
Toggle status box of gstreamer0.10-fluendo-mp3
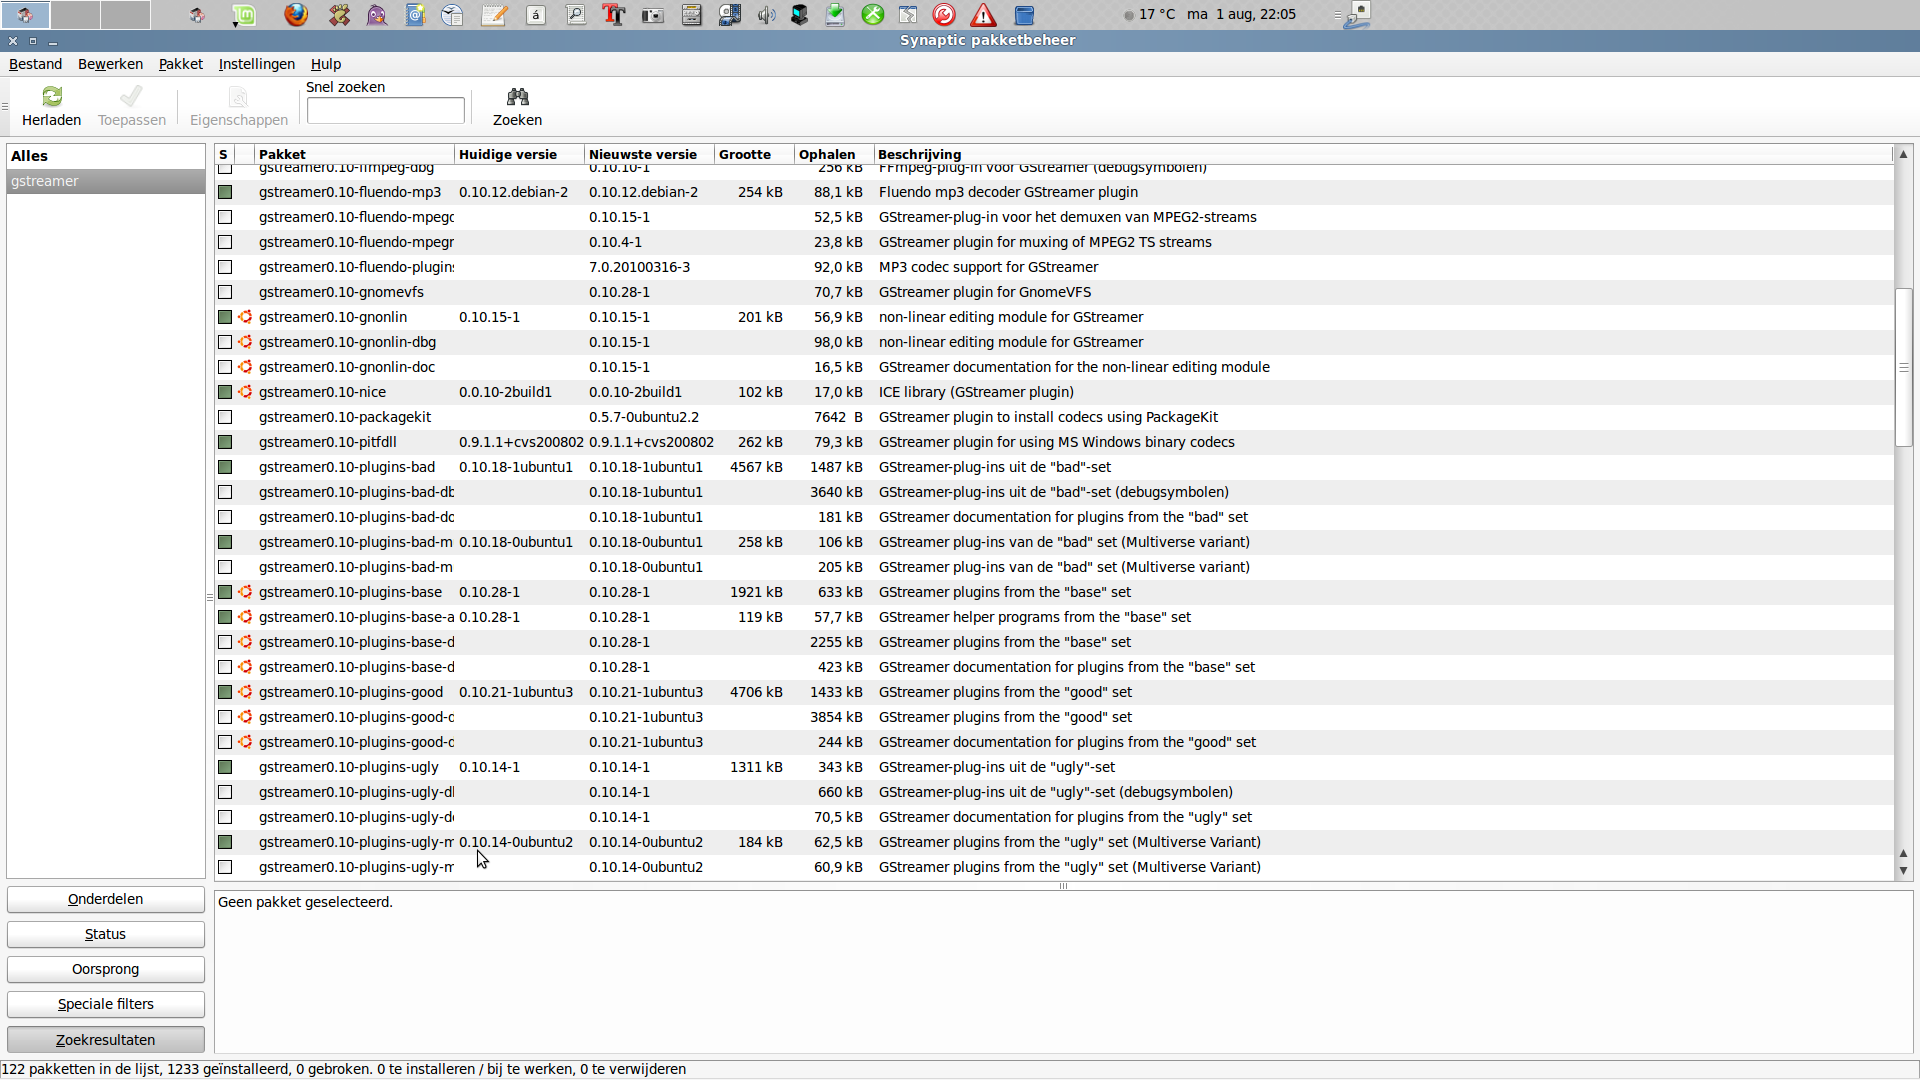point(225,192)
